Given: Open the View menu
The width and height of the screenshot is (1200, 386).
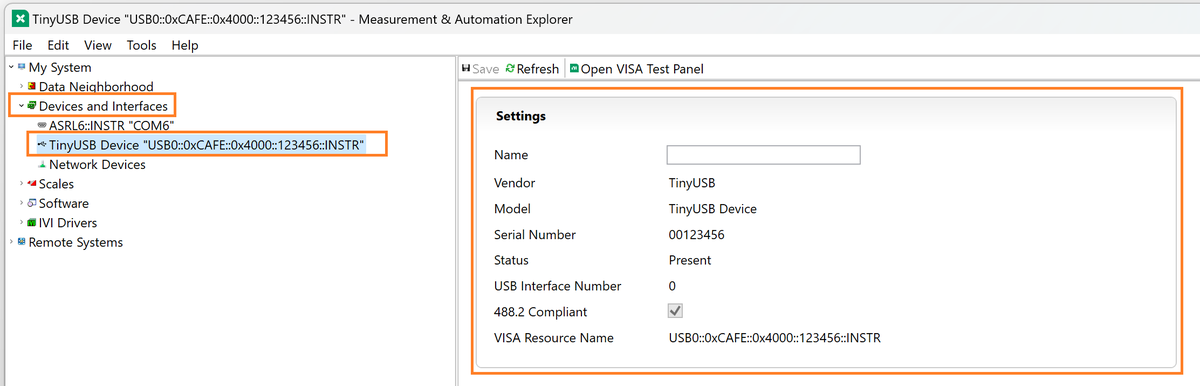Looking at the screenshot, I should click(98, 45).
